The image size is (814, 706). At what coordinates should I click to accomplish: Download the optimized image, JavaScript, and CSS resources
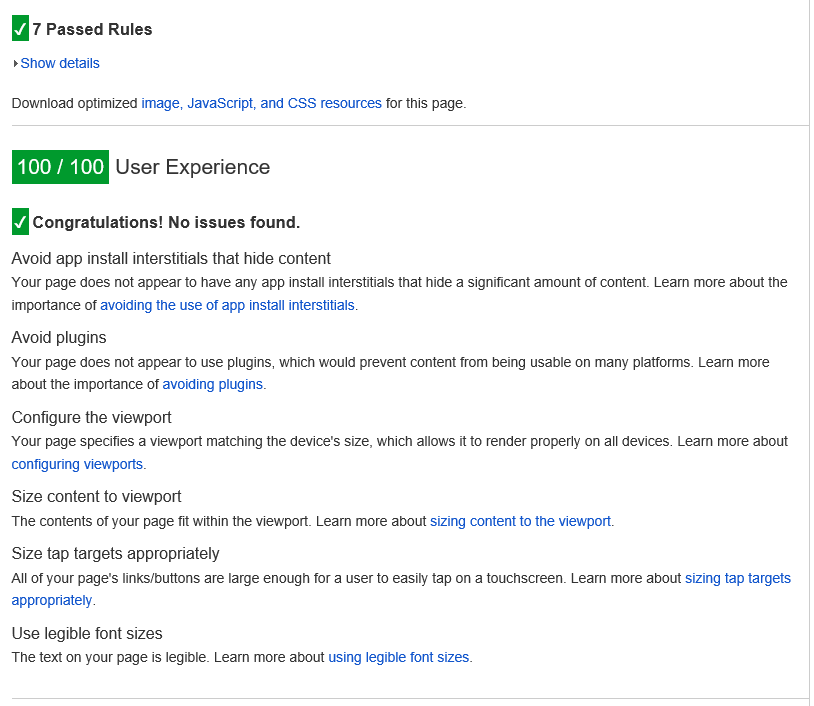coord(260,103)
